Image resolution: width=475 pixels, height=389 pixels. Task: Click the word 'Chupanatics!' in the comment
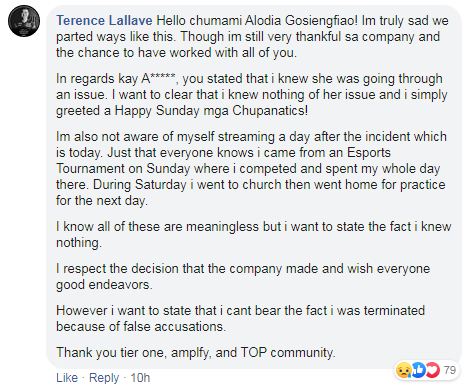pos(270,111)
